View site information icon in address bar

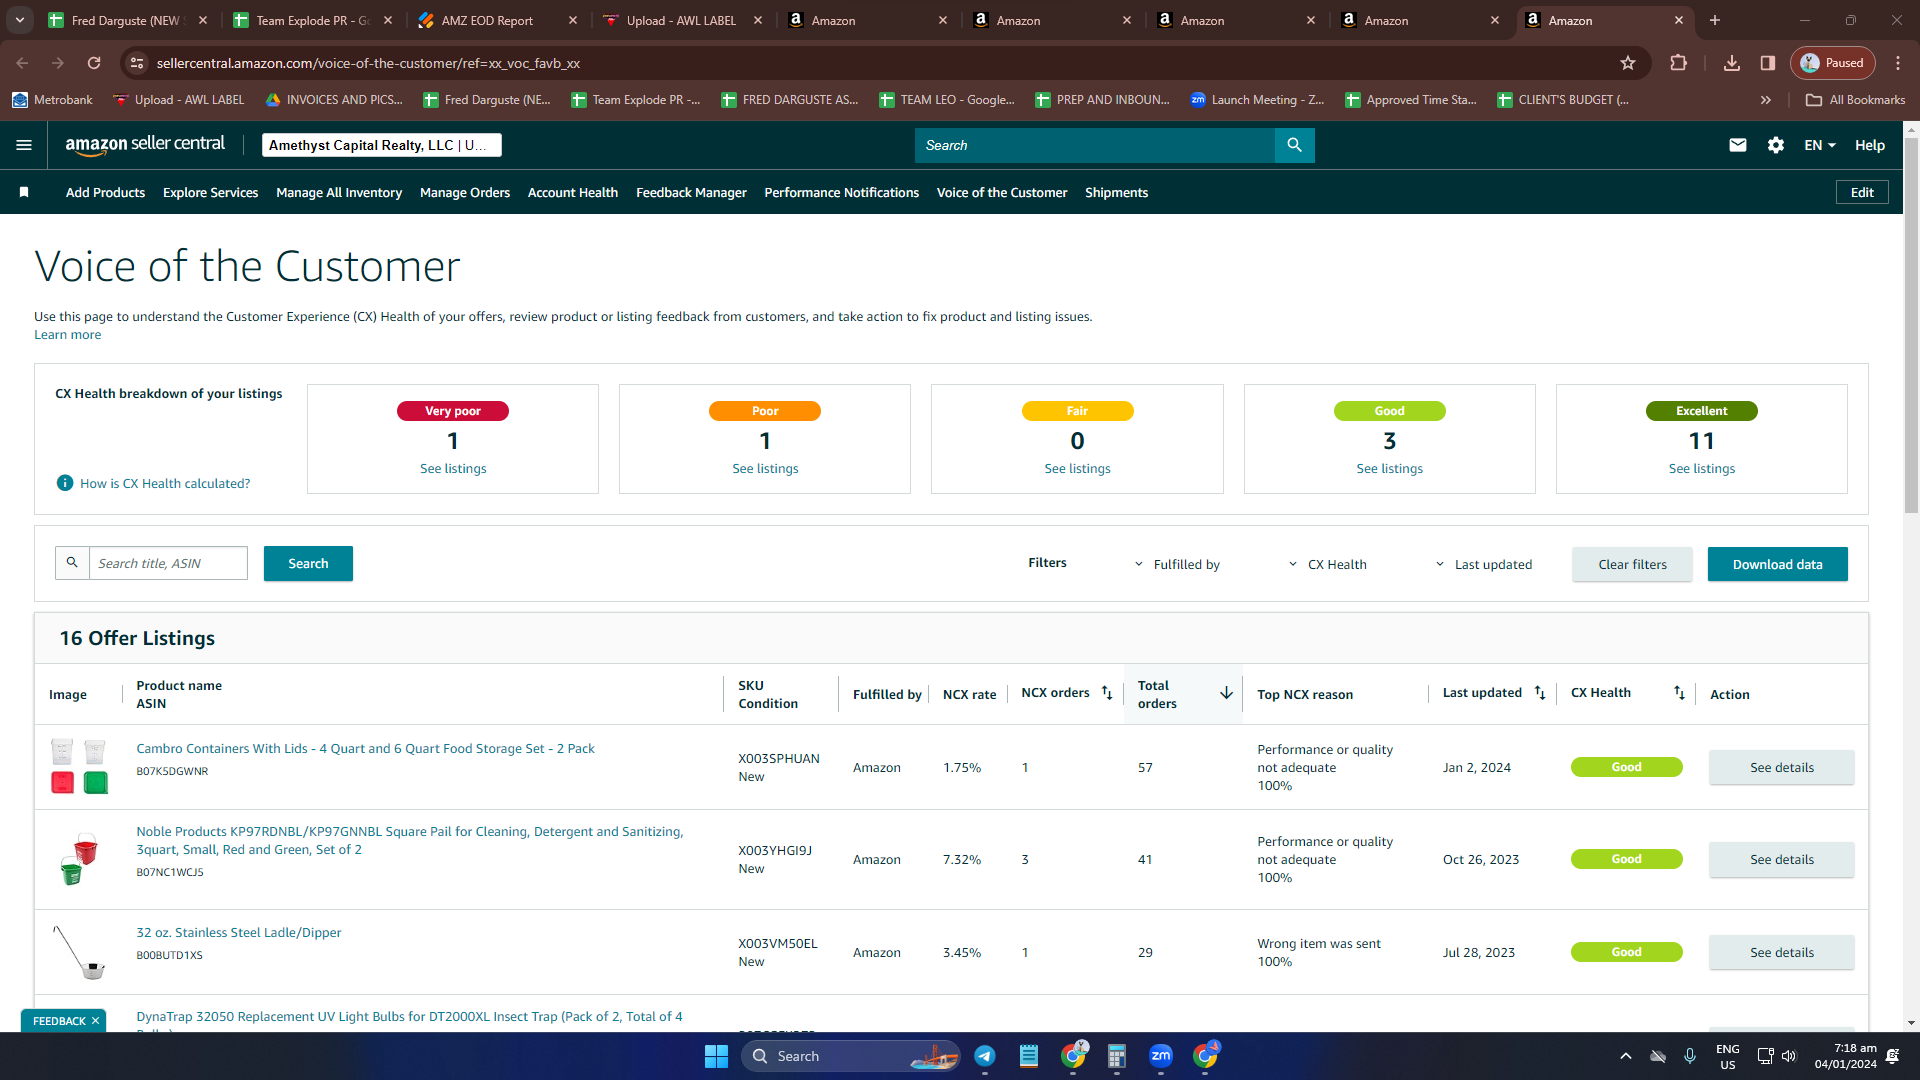point(137,63)
